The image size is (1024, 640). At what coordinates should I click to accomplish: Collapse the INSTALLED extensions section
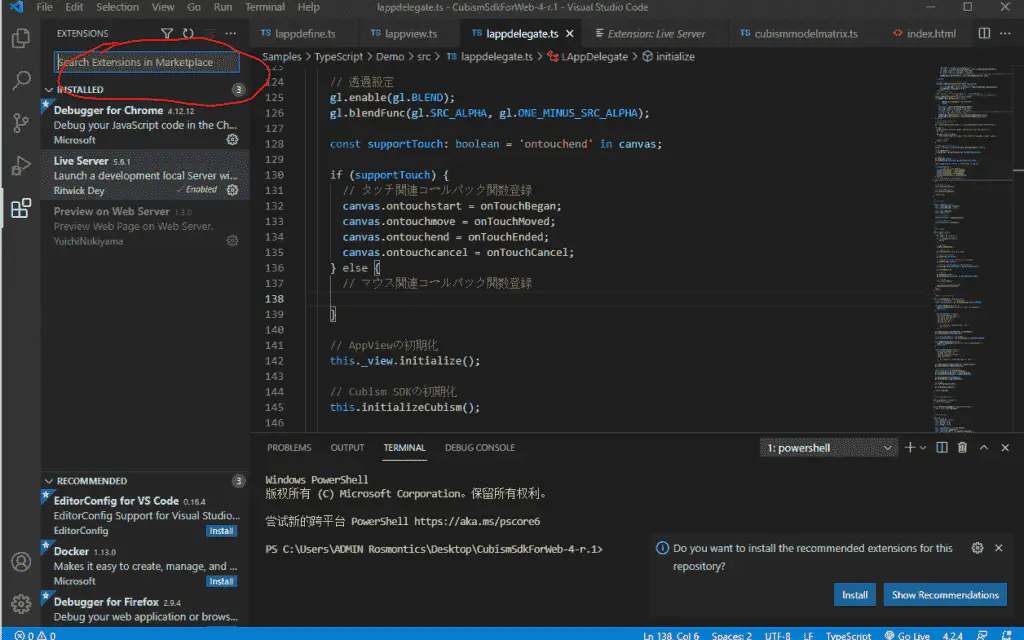pyautogui.click(x=49, y=89)
